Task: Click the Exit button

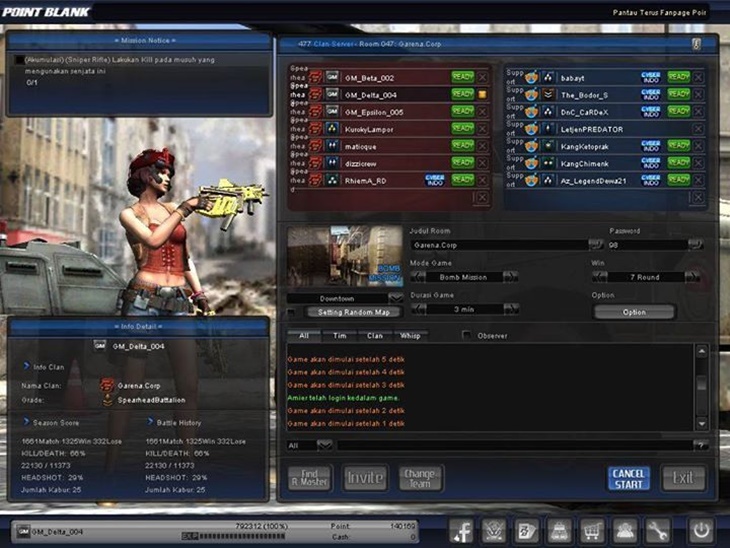Action: pos(683,478)
